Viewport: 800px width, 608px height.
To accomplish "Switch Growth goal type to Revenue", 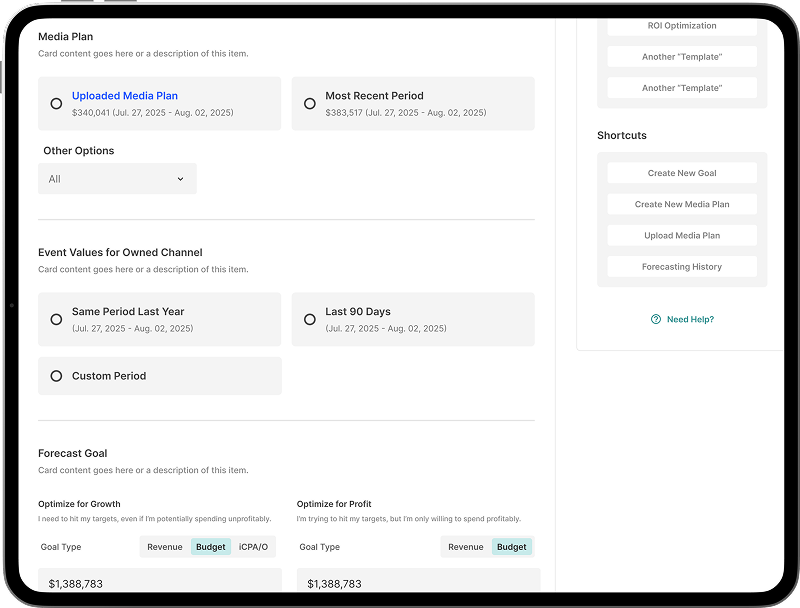I will click(x=165, y=547).
